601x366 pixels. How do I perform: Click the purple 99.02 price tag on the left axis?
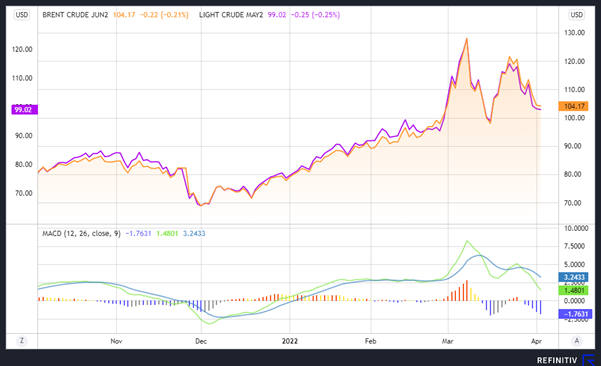25,110
